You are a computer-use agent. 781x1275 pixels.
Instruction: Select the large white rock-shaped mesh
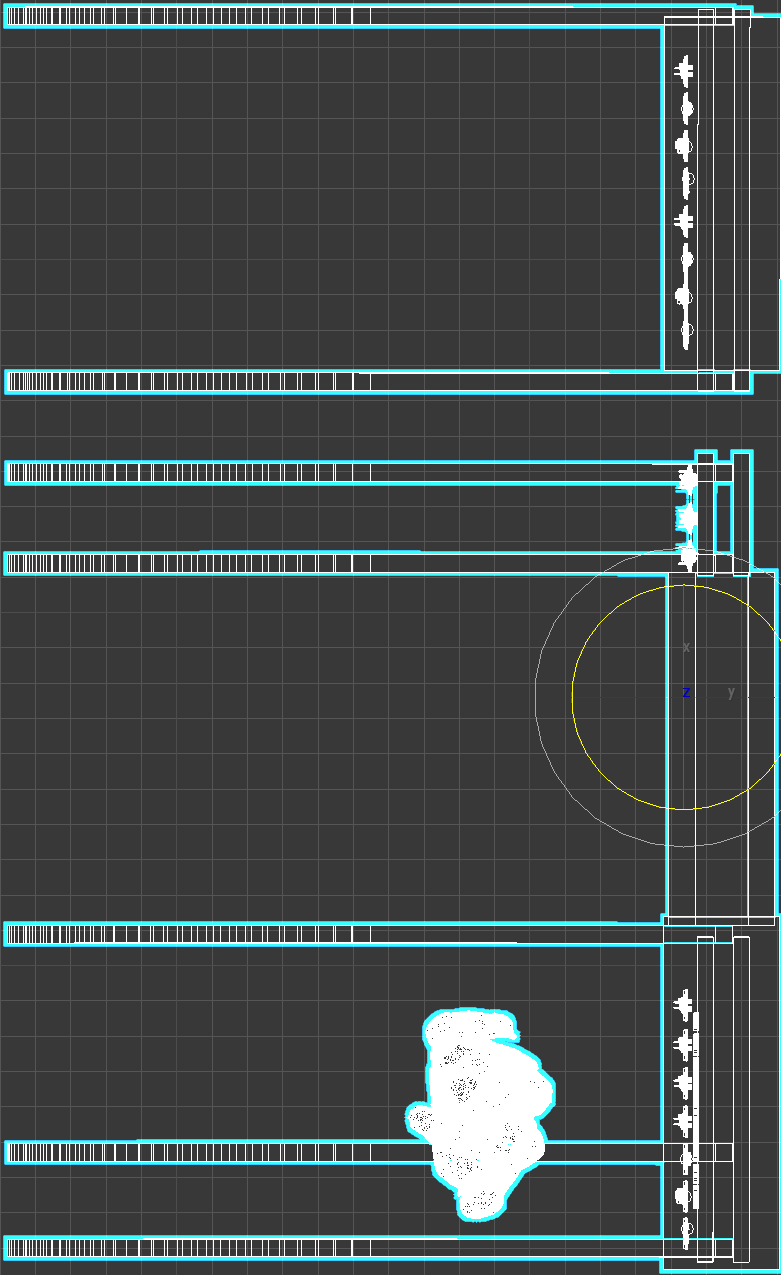(478, 1110)
